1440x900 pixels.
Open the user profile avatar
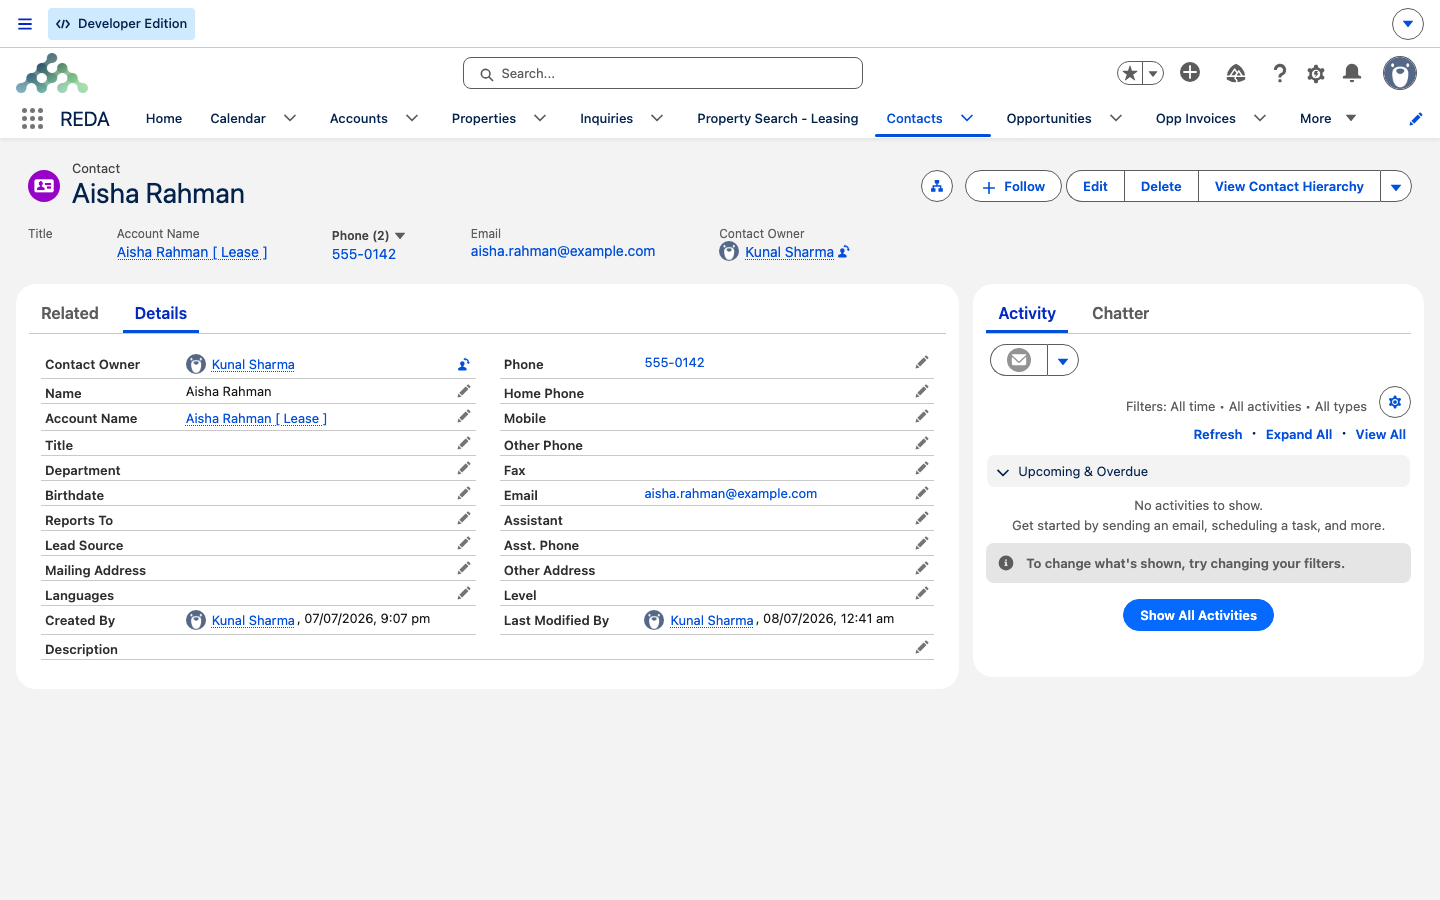click(1400, 73)
